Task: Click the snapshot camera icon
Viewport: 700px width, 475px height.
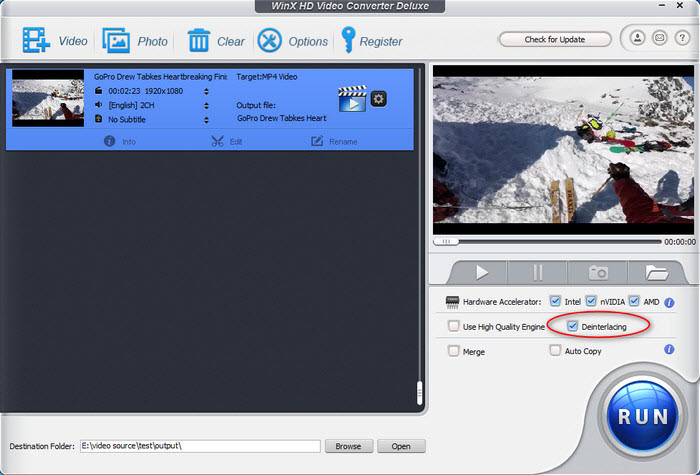Action: (598, 272)
